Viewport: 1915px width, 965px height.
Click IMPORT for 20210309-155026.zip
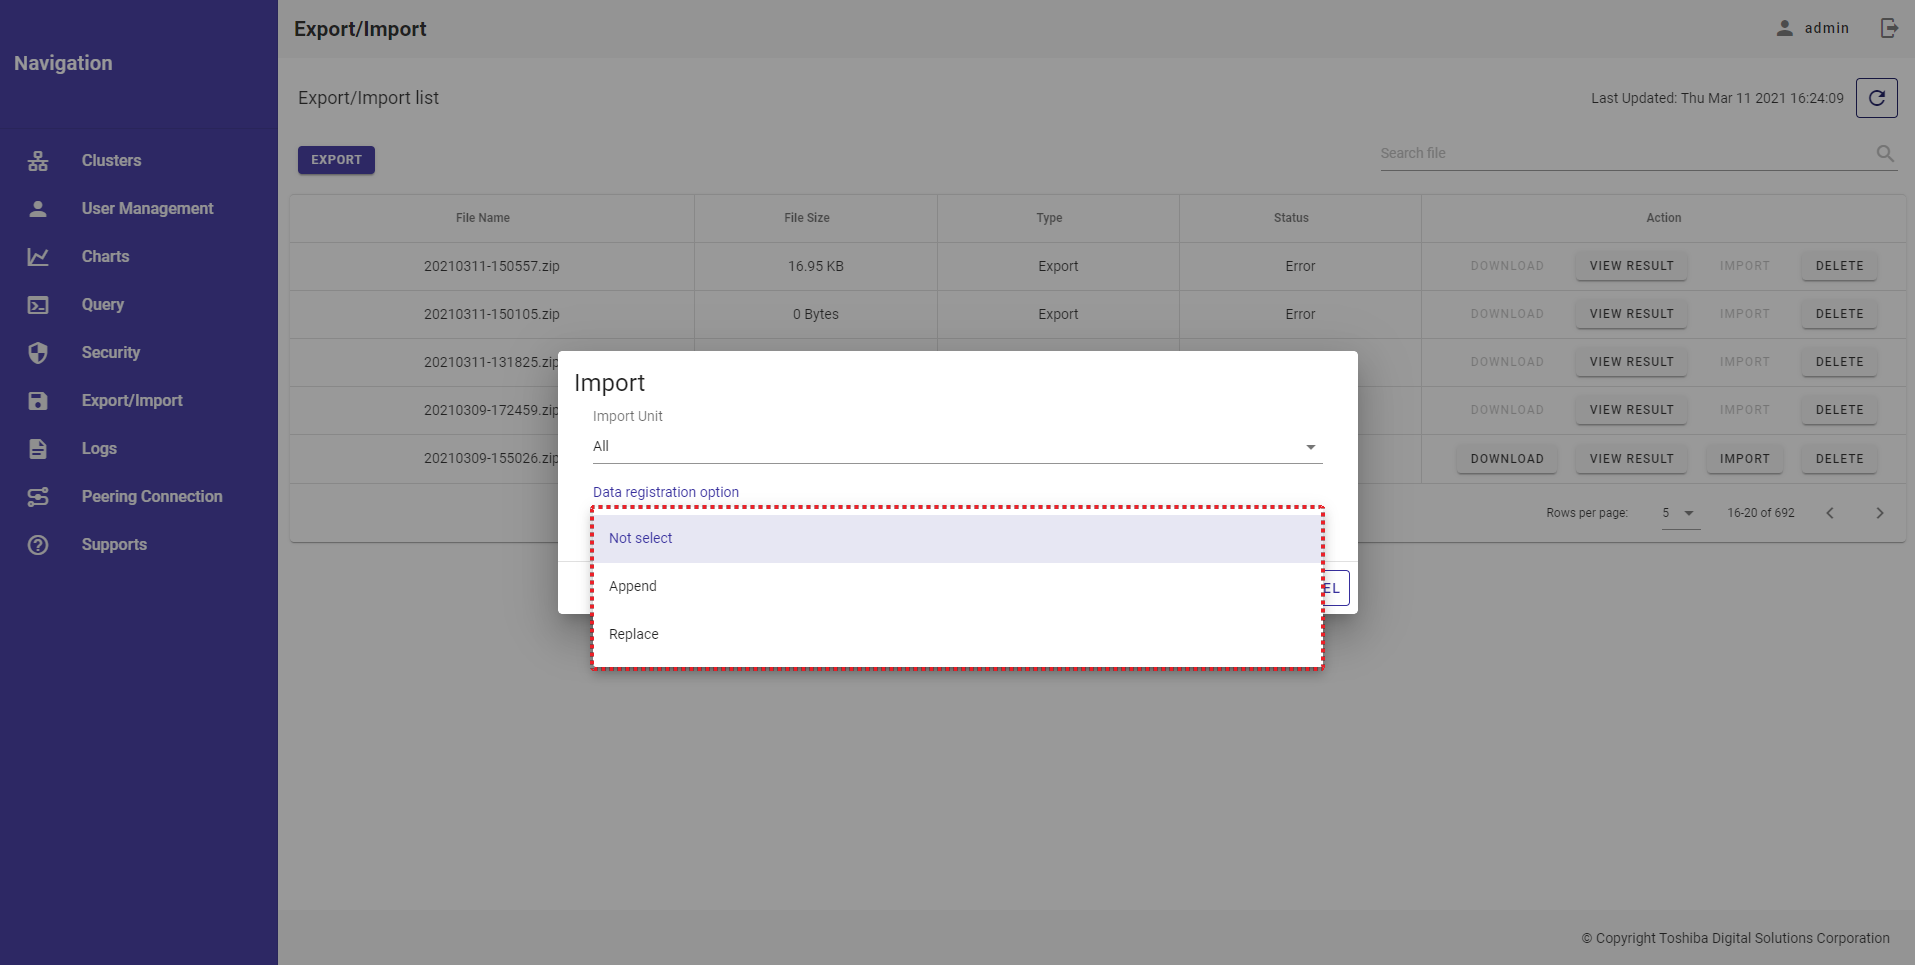coord(1745,459)
